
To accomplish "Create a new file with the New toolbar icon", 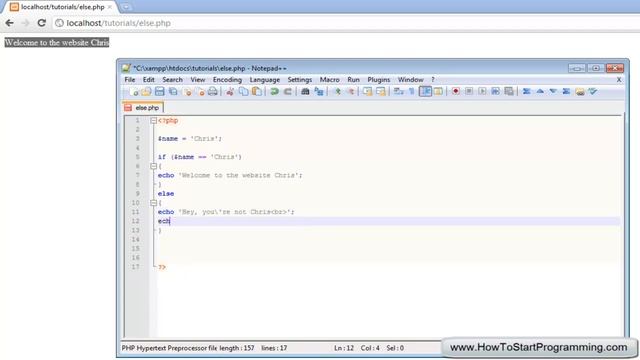I will pyautogui.click(x=133, y=92).
